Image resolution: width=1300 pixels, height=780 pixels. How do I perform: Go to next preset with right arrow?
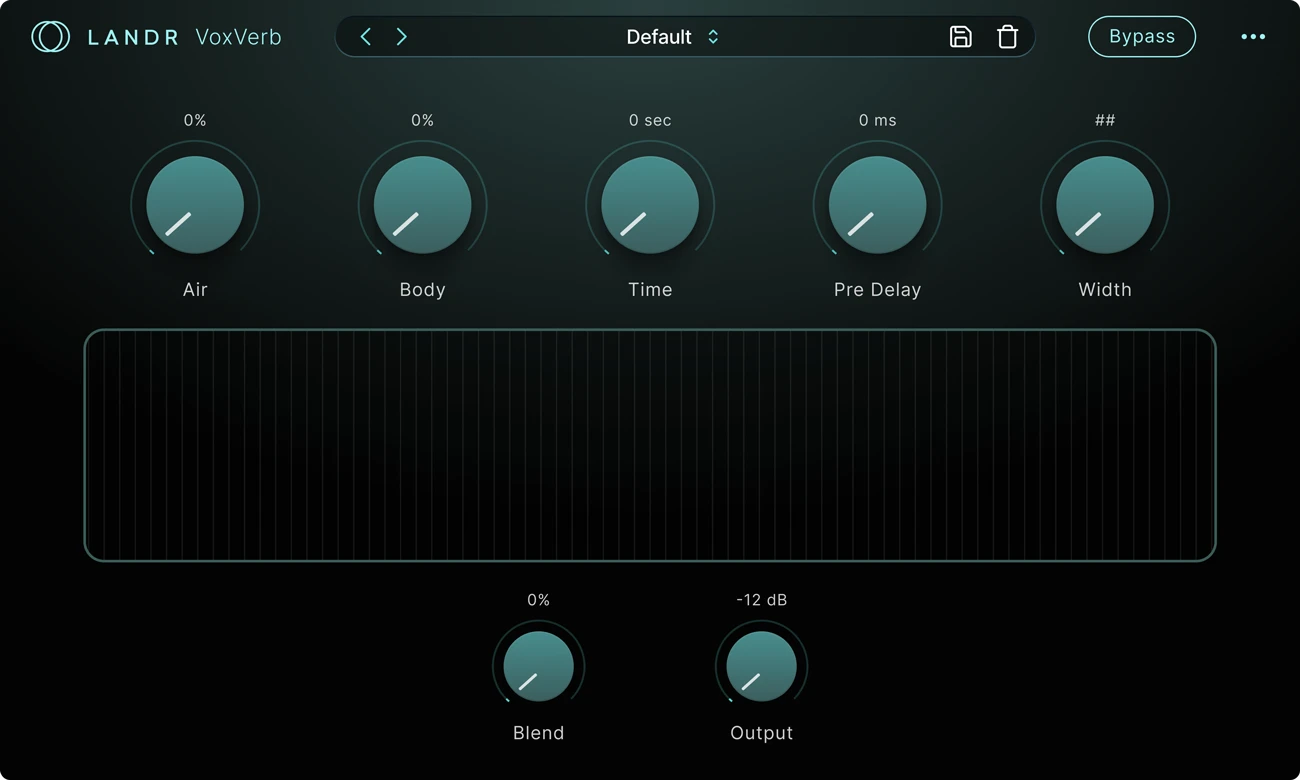click(402, 37)
